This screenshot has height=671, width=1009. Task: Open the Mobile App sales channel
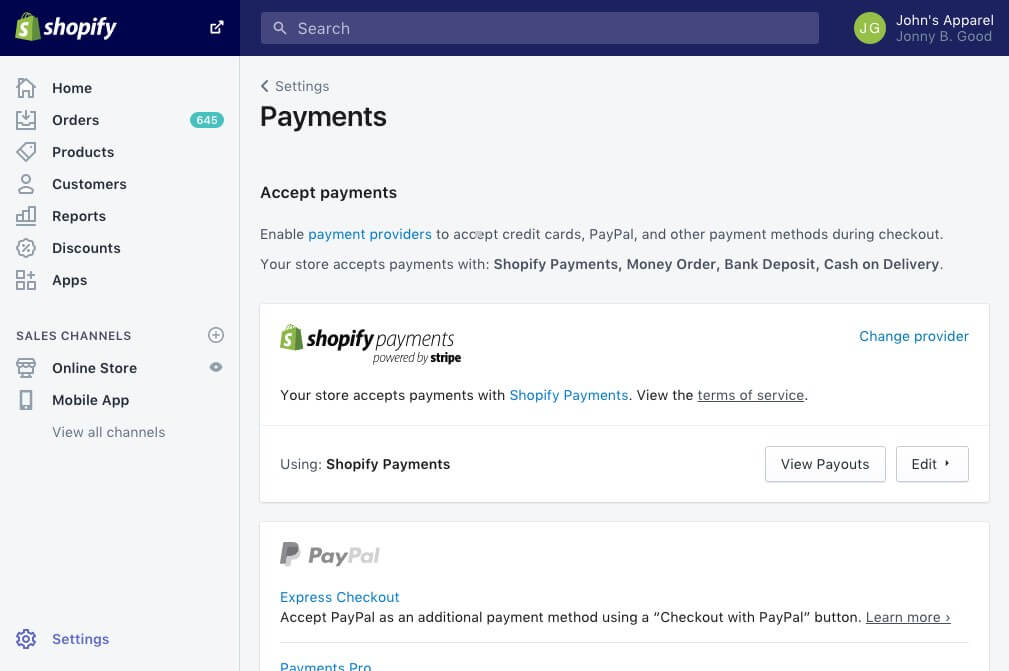pyautogui.click(x=90, y=400)
